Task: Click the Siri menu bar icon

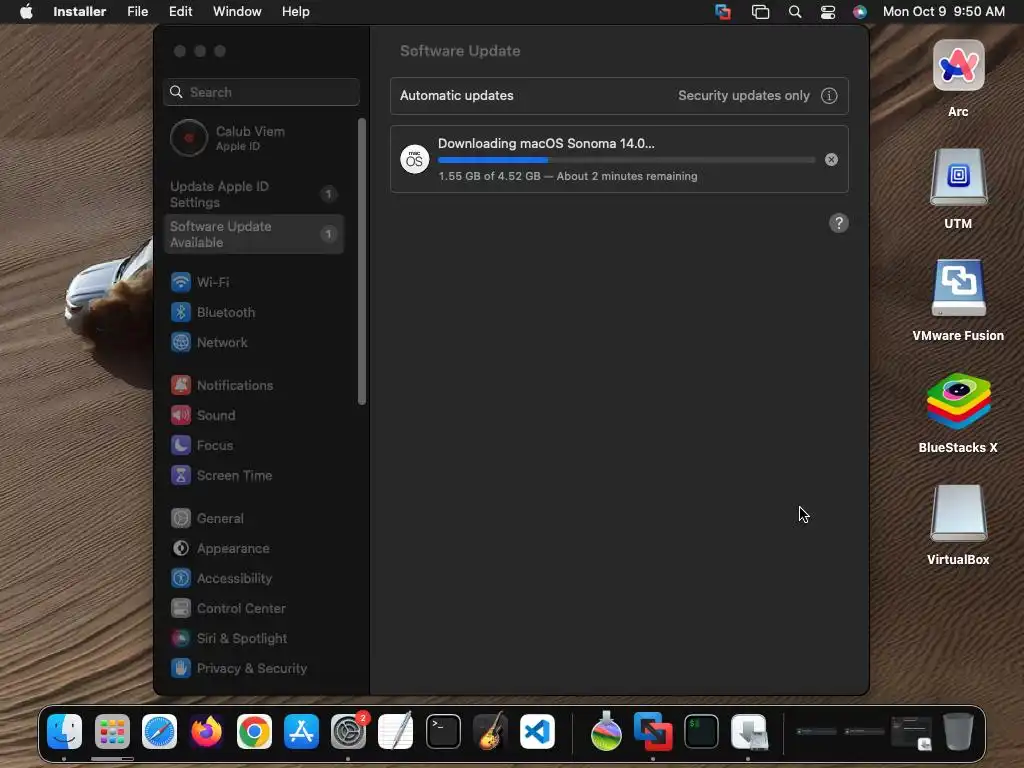Action: (860, 12)
